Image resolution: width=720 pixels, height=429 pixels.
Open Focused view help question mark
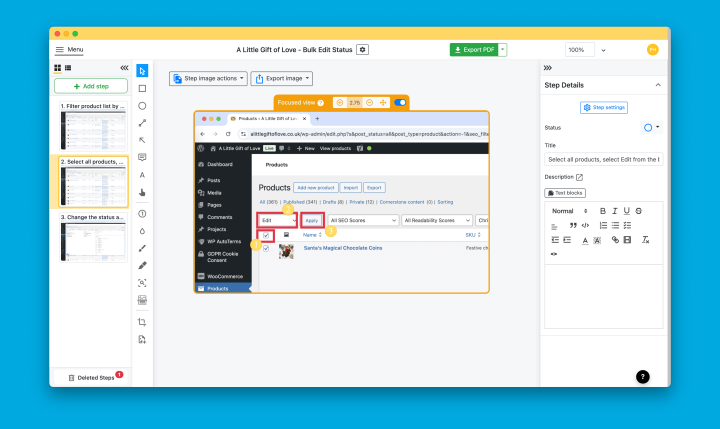pos(321,103)
